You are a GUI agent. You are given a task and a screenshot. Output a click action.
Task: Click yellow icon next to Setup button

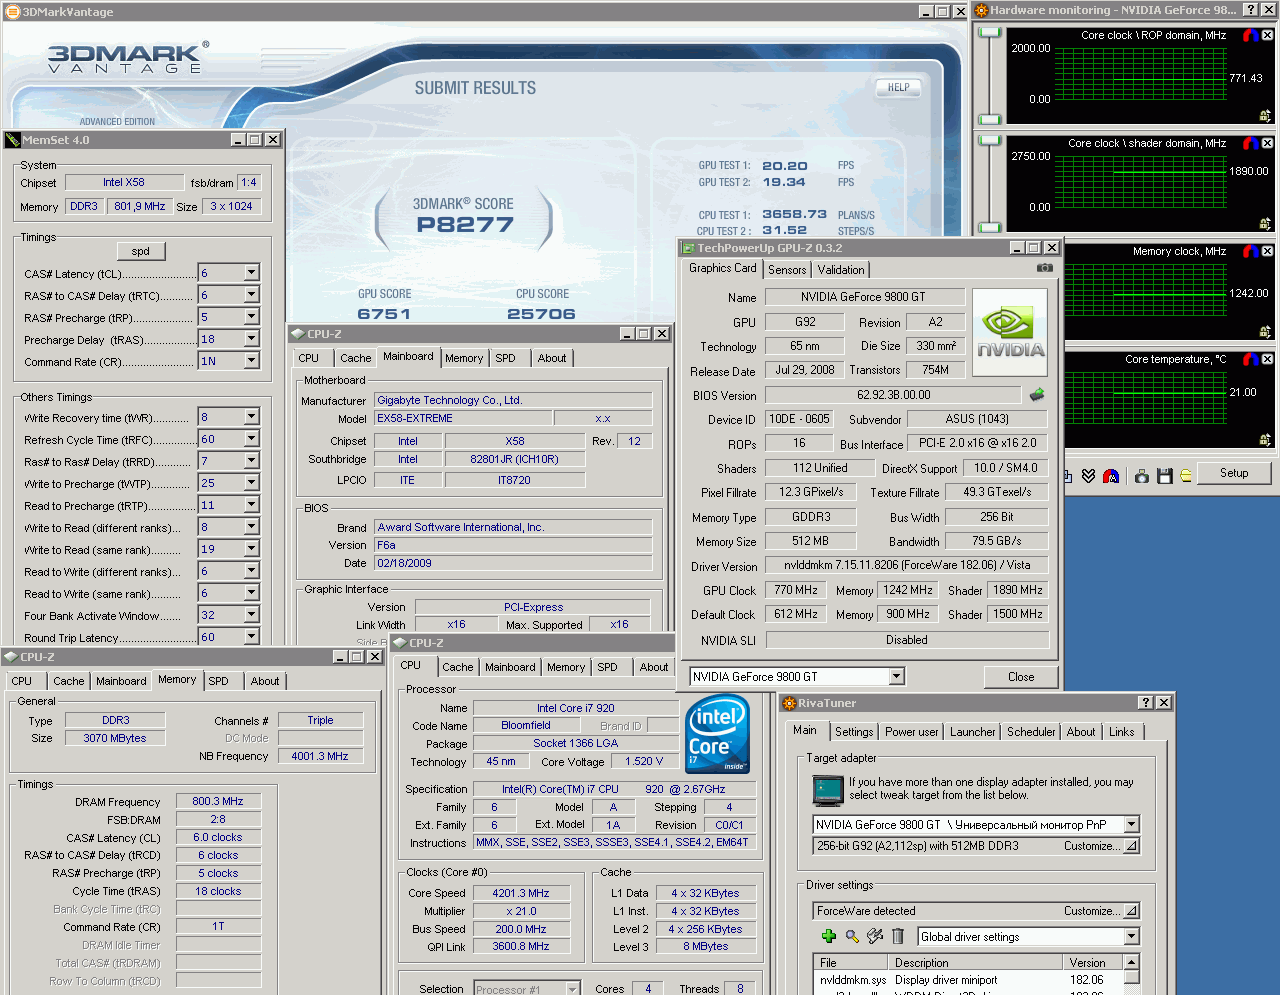point(1186,476)
